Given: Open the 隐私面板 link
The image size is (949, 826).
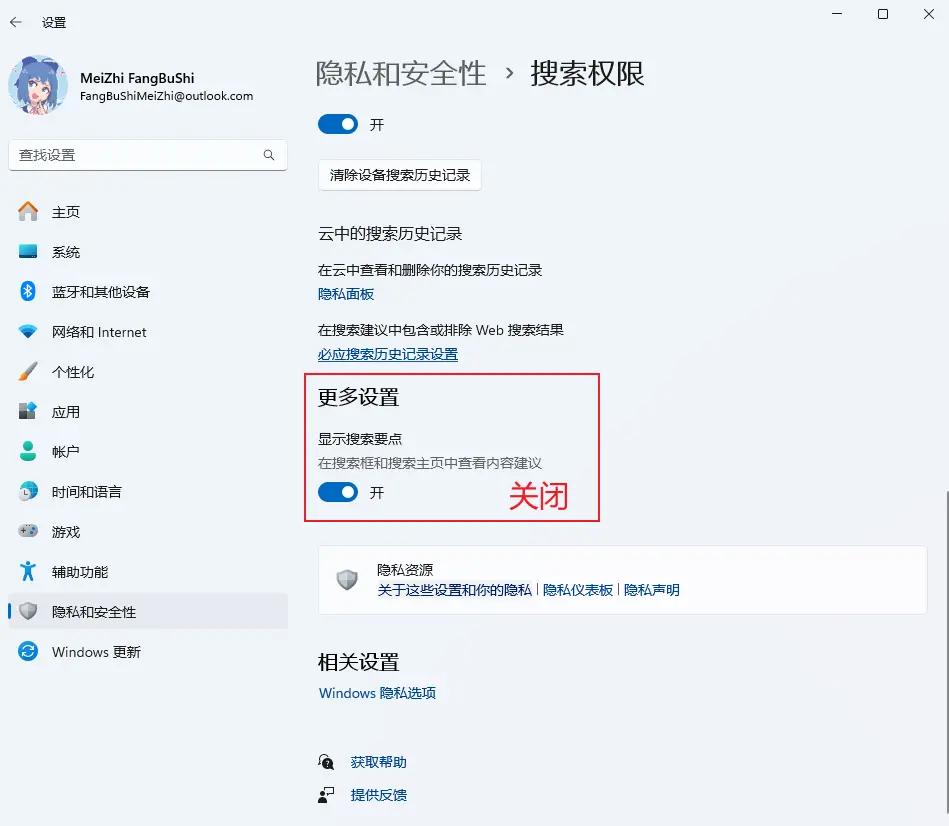Looking at the screenshot, I should 346,294.
